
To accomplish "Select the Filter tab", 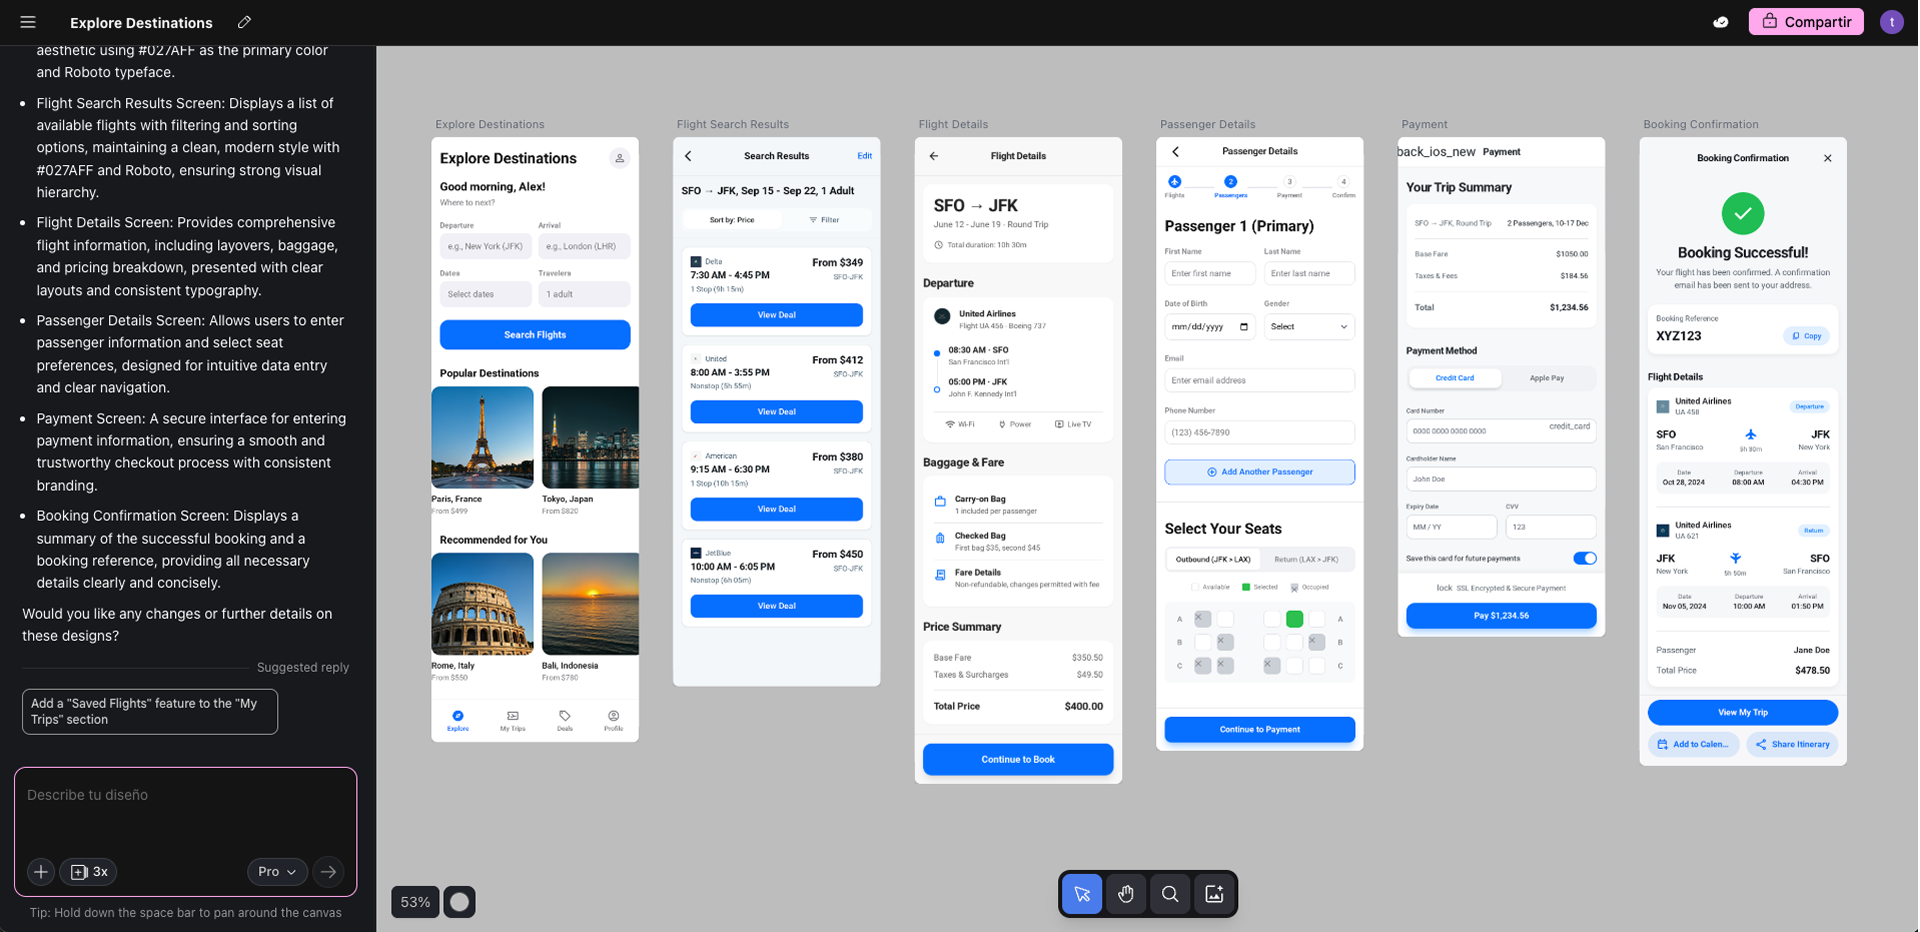I will (824, 220).
